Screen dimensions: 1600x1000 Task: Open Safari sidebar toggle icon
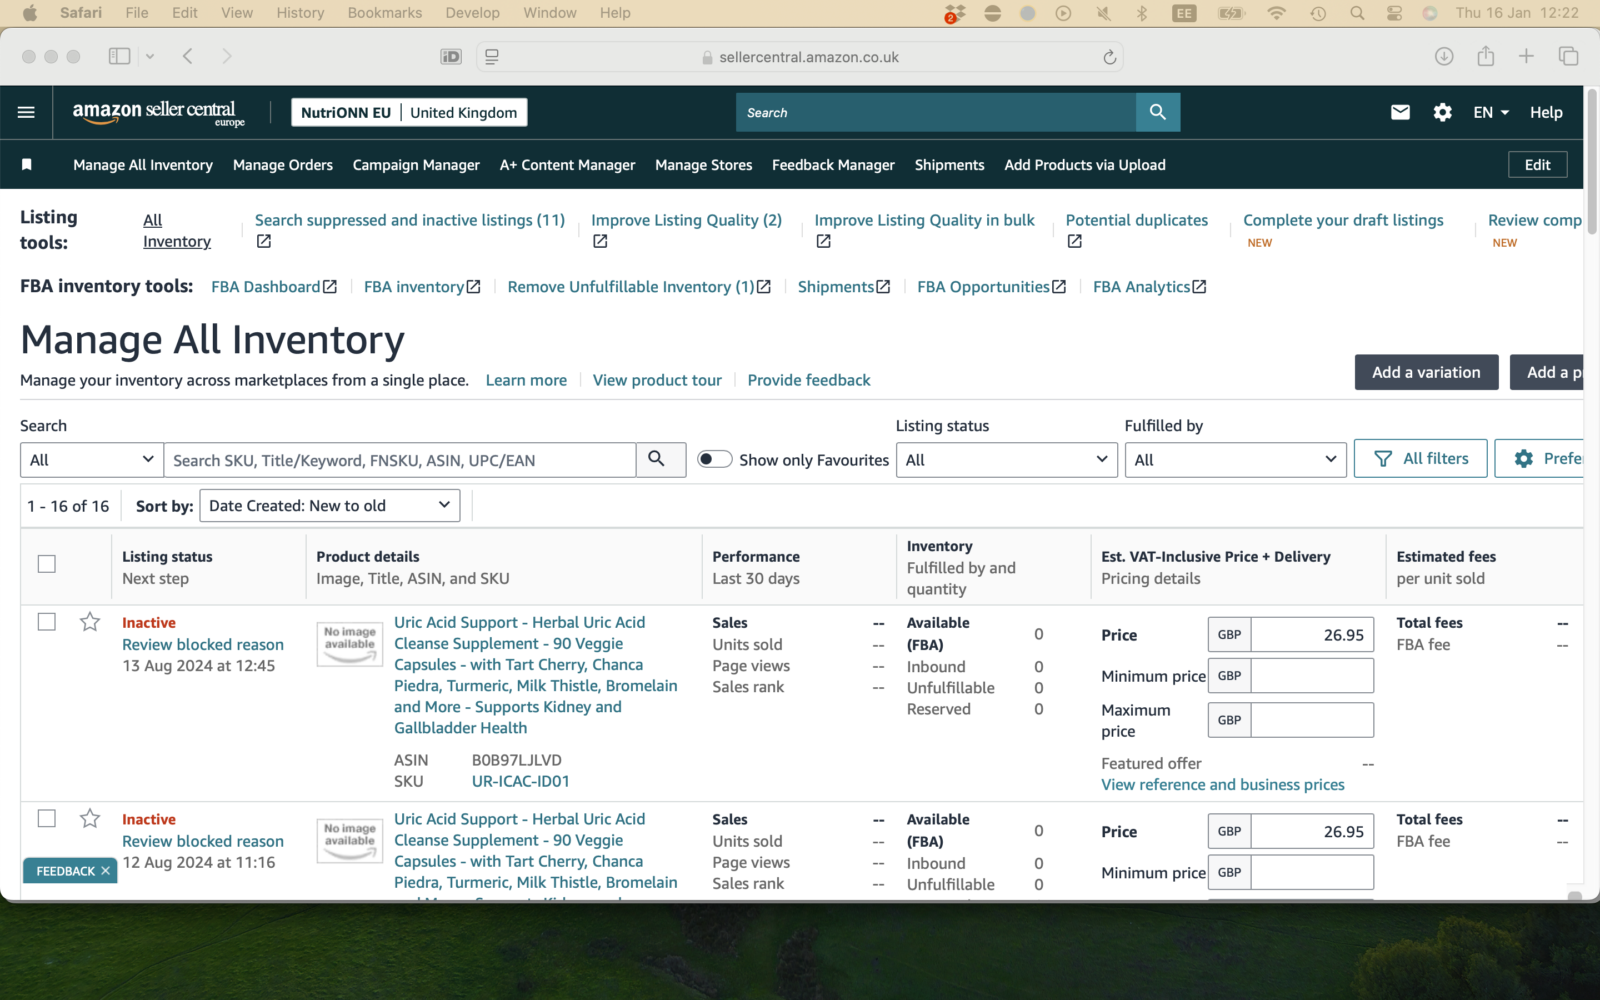pos(119,56)
